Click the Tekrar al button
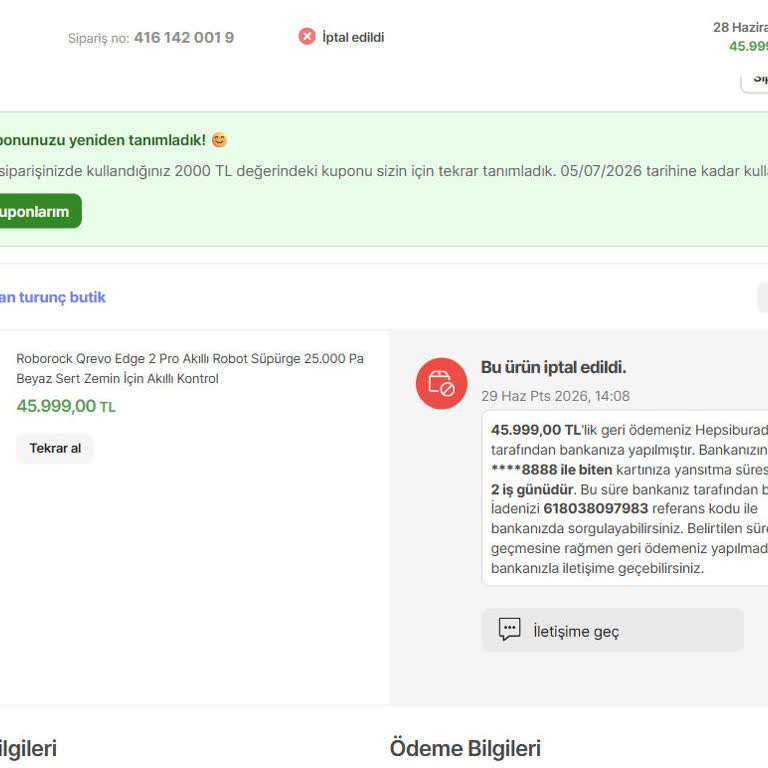This screenshot has width=768, height=768. (55, 448)
